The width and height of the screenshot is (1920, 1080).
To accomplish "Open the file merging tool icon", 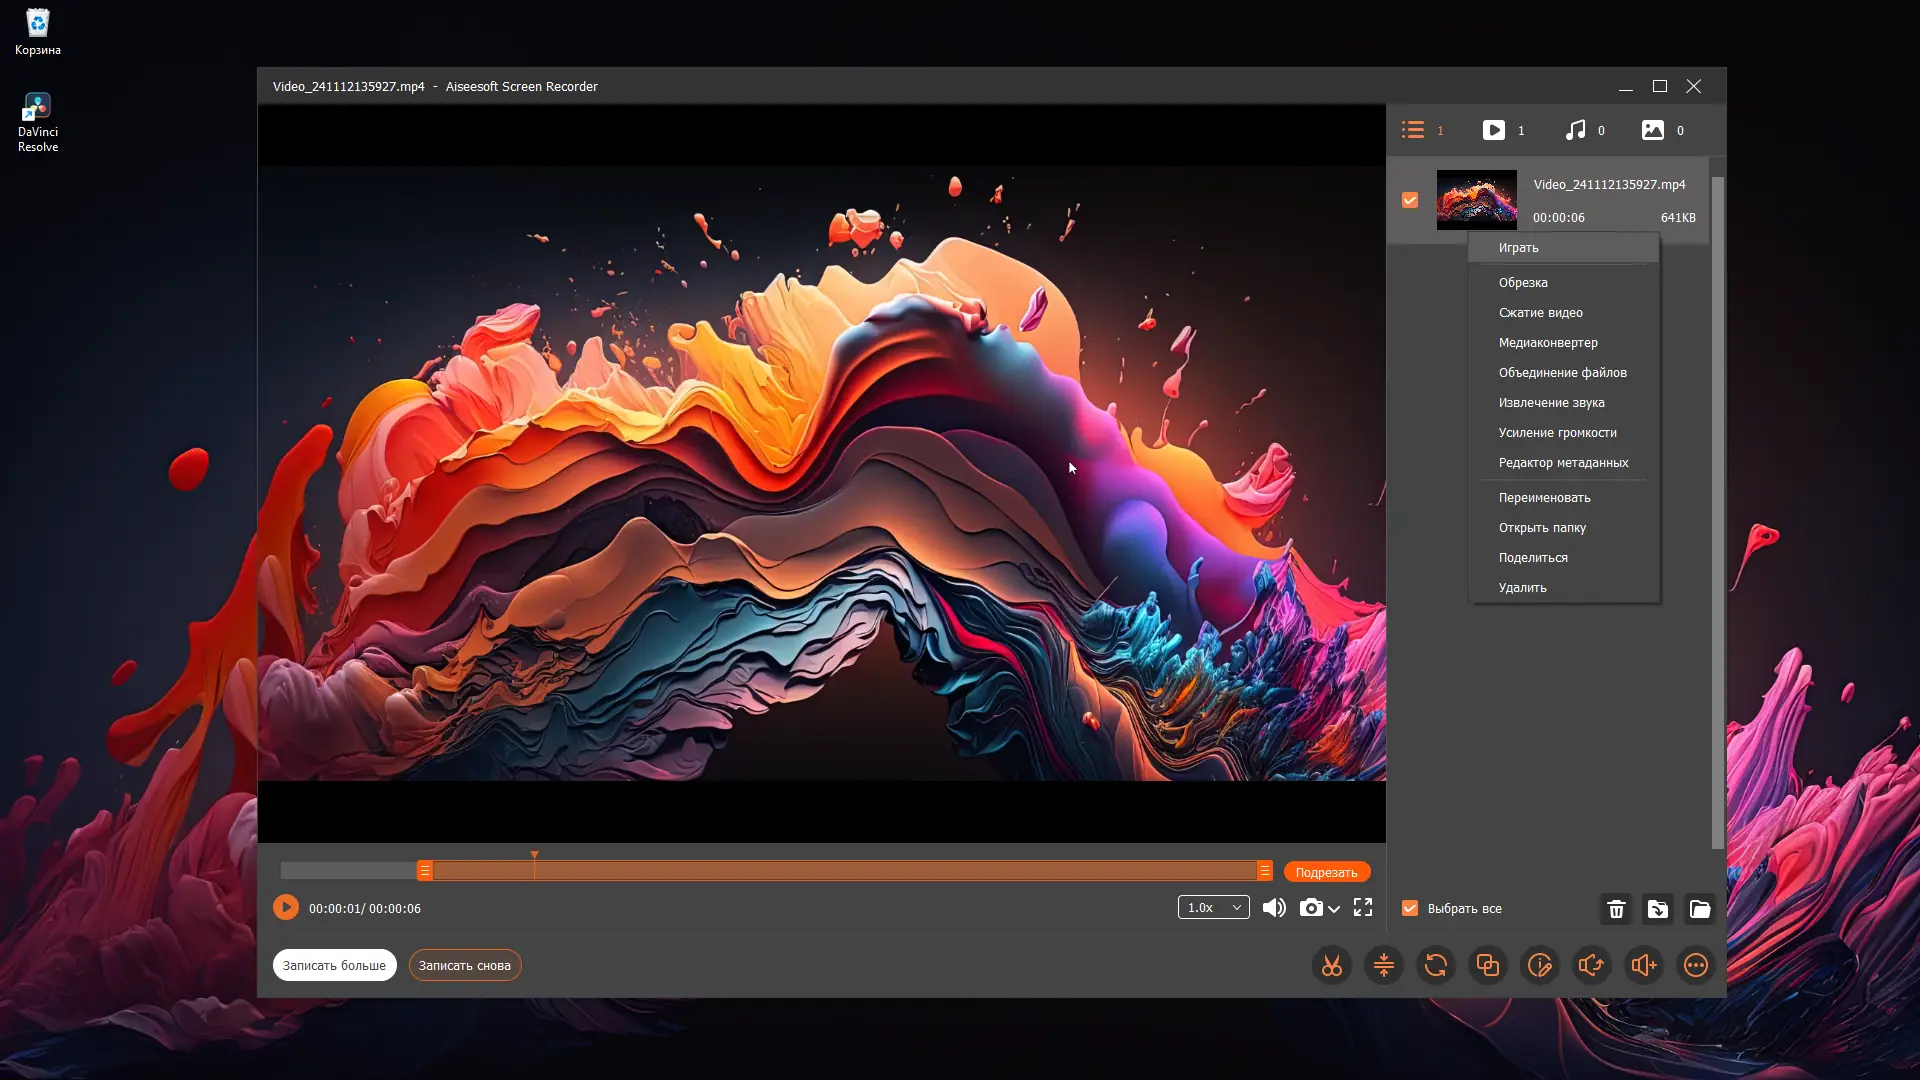I will (x=1488, y=965).
